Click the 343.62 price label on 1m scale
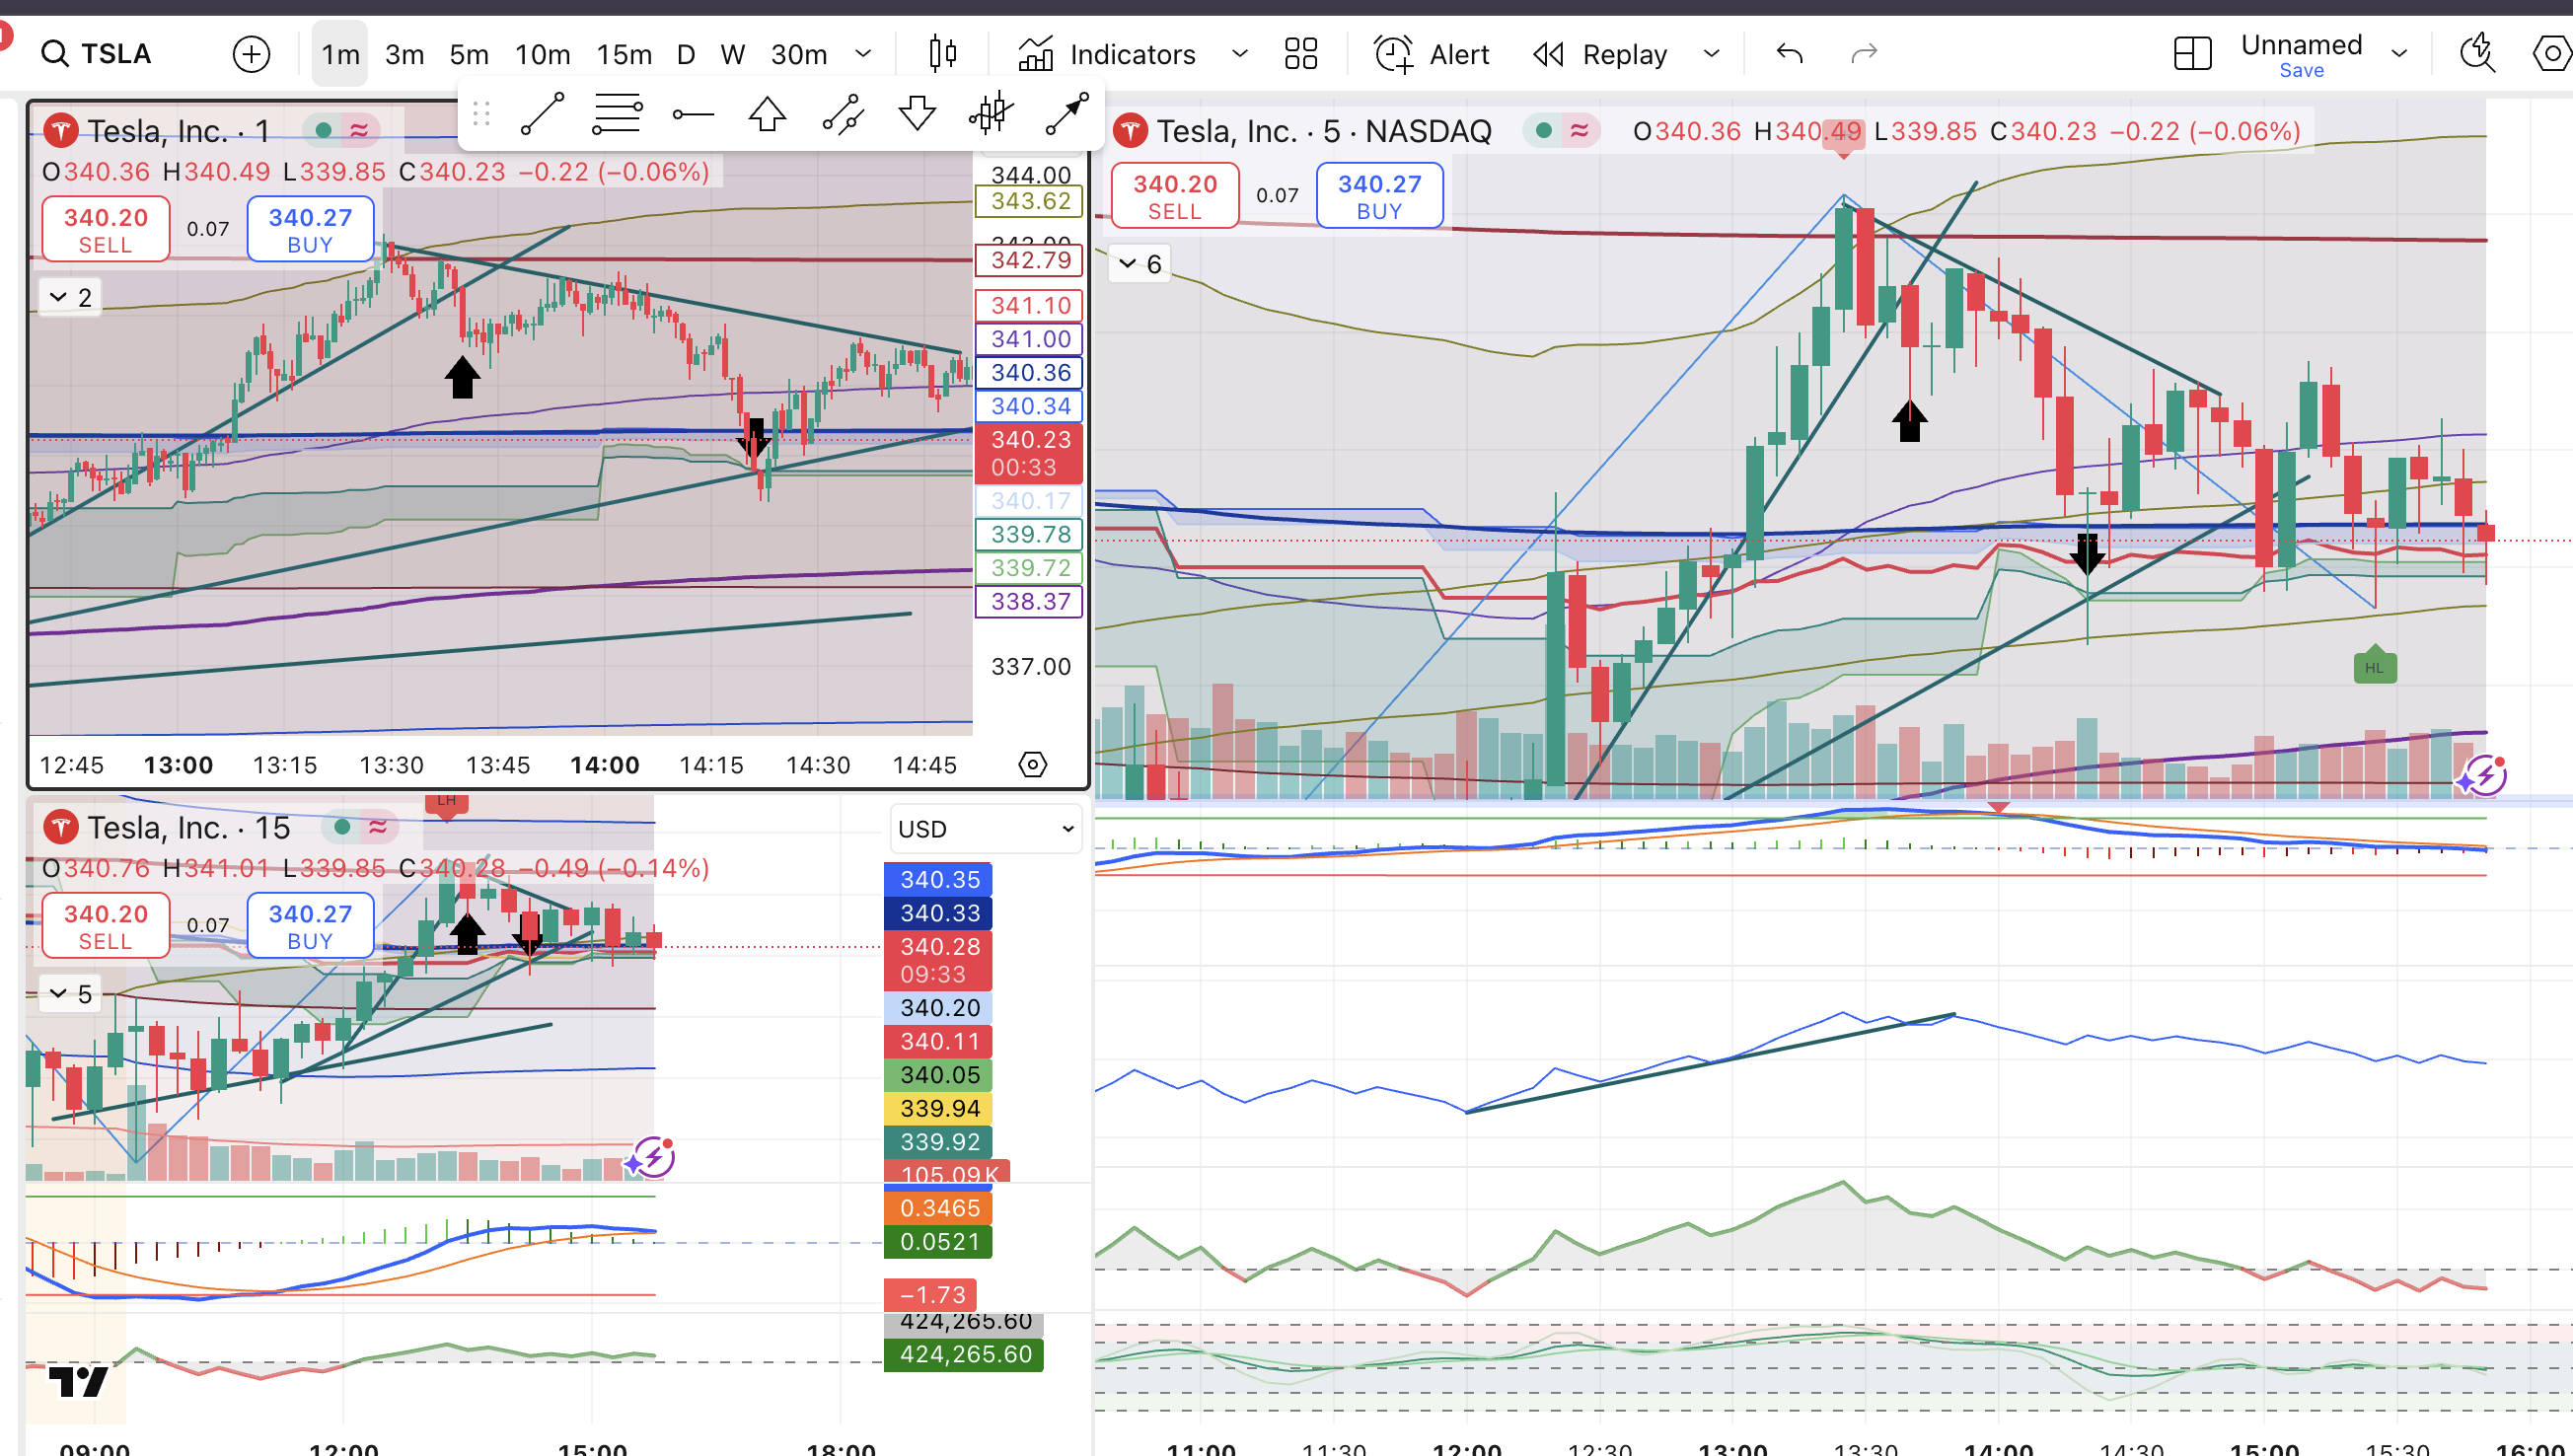This screenshot has height=1456, width=2573. (x=1029, y=201)
